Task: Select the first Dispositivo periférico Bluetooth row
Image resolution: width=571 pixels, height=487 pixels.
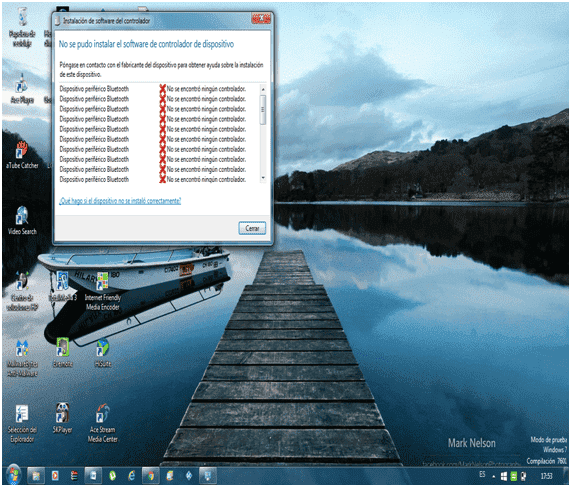Action: pyautogui.click(x=158, y=89)
